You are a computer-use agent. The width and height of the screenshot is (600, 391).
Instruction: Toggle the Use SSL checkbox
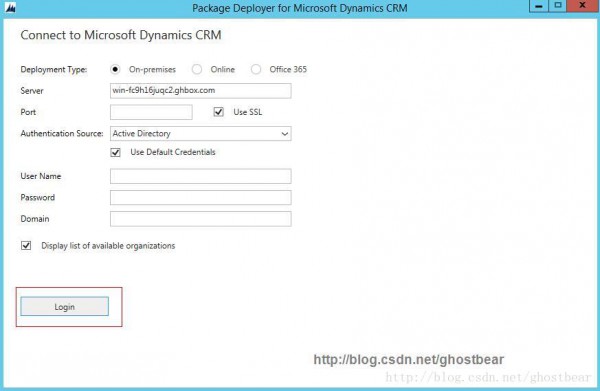[x=218, y=112]
